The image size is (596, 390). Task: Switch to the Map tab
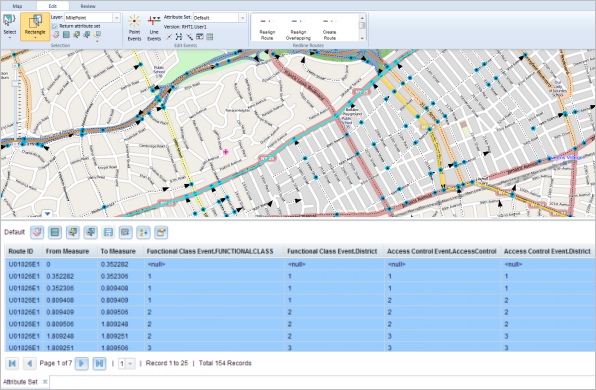coord(17,6)
